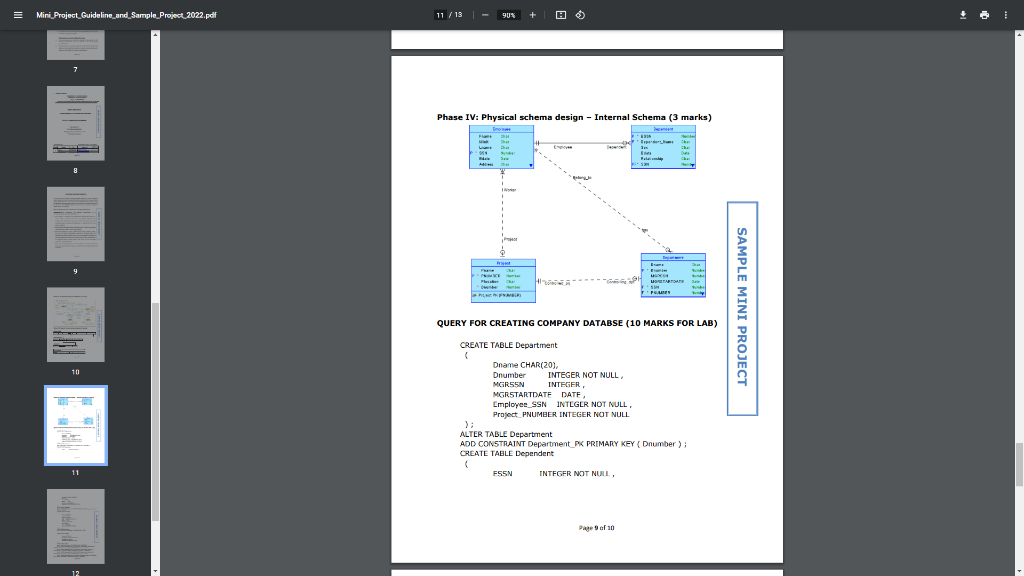
Task: Open page 10 thumbnail
Action: [x=76, y=325]
